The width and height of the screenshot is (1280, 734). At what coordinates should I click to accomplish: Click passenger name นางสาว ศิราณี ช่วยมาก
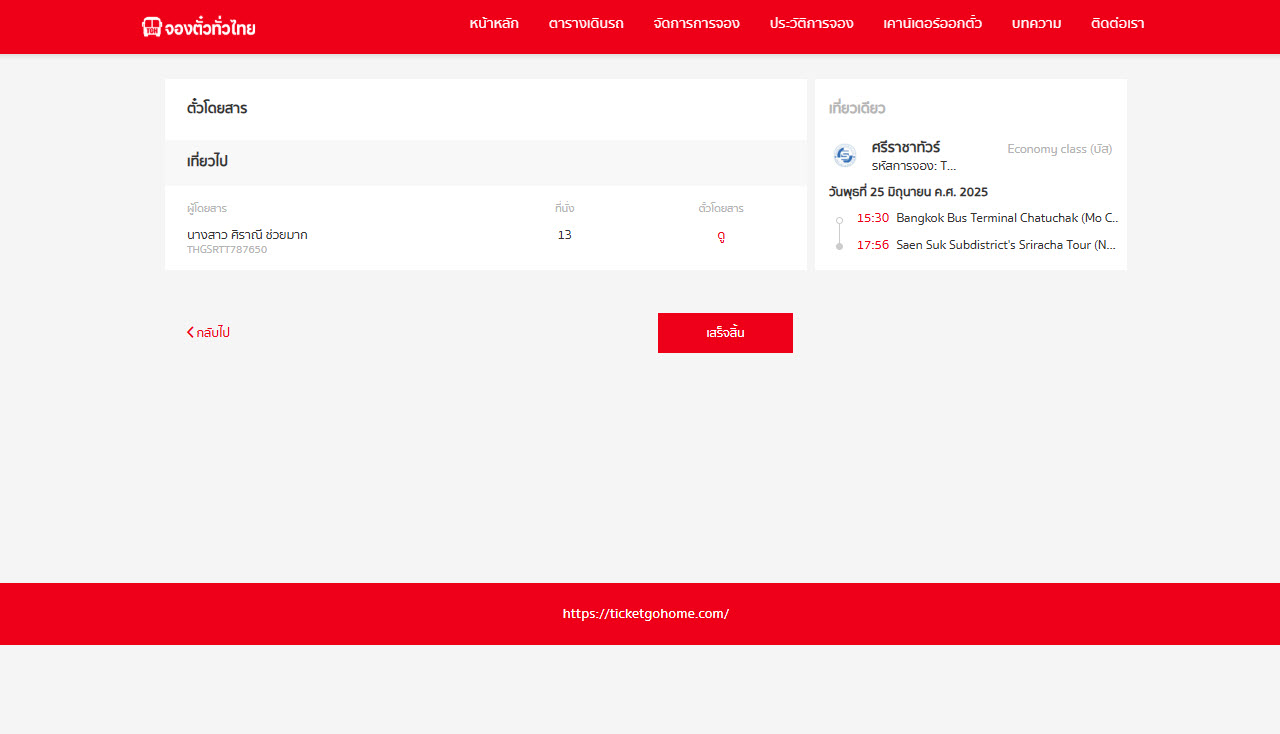click(x=247, y=235)
